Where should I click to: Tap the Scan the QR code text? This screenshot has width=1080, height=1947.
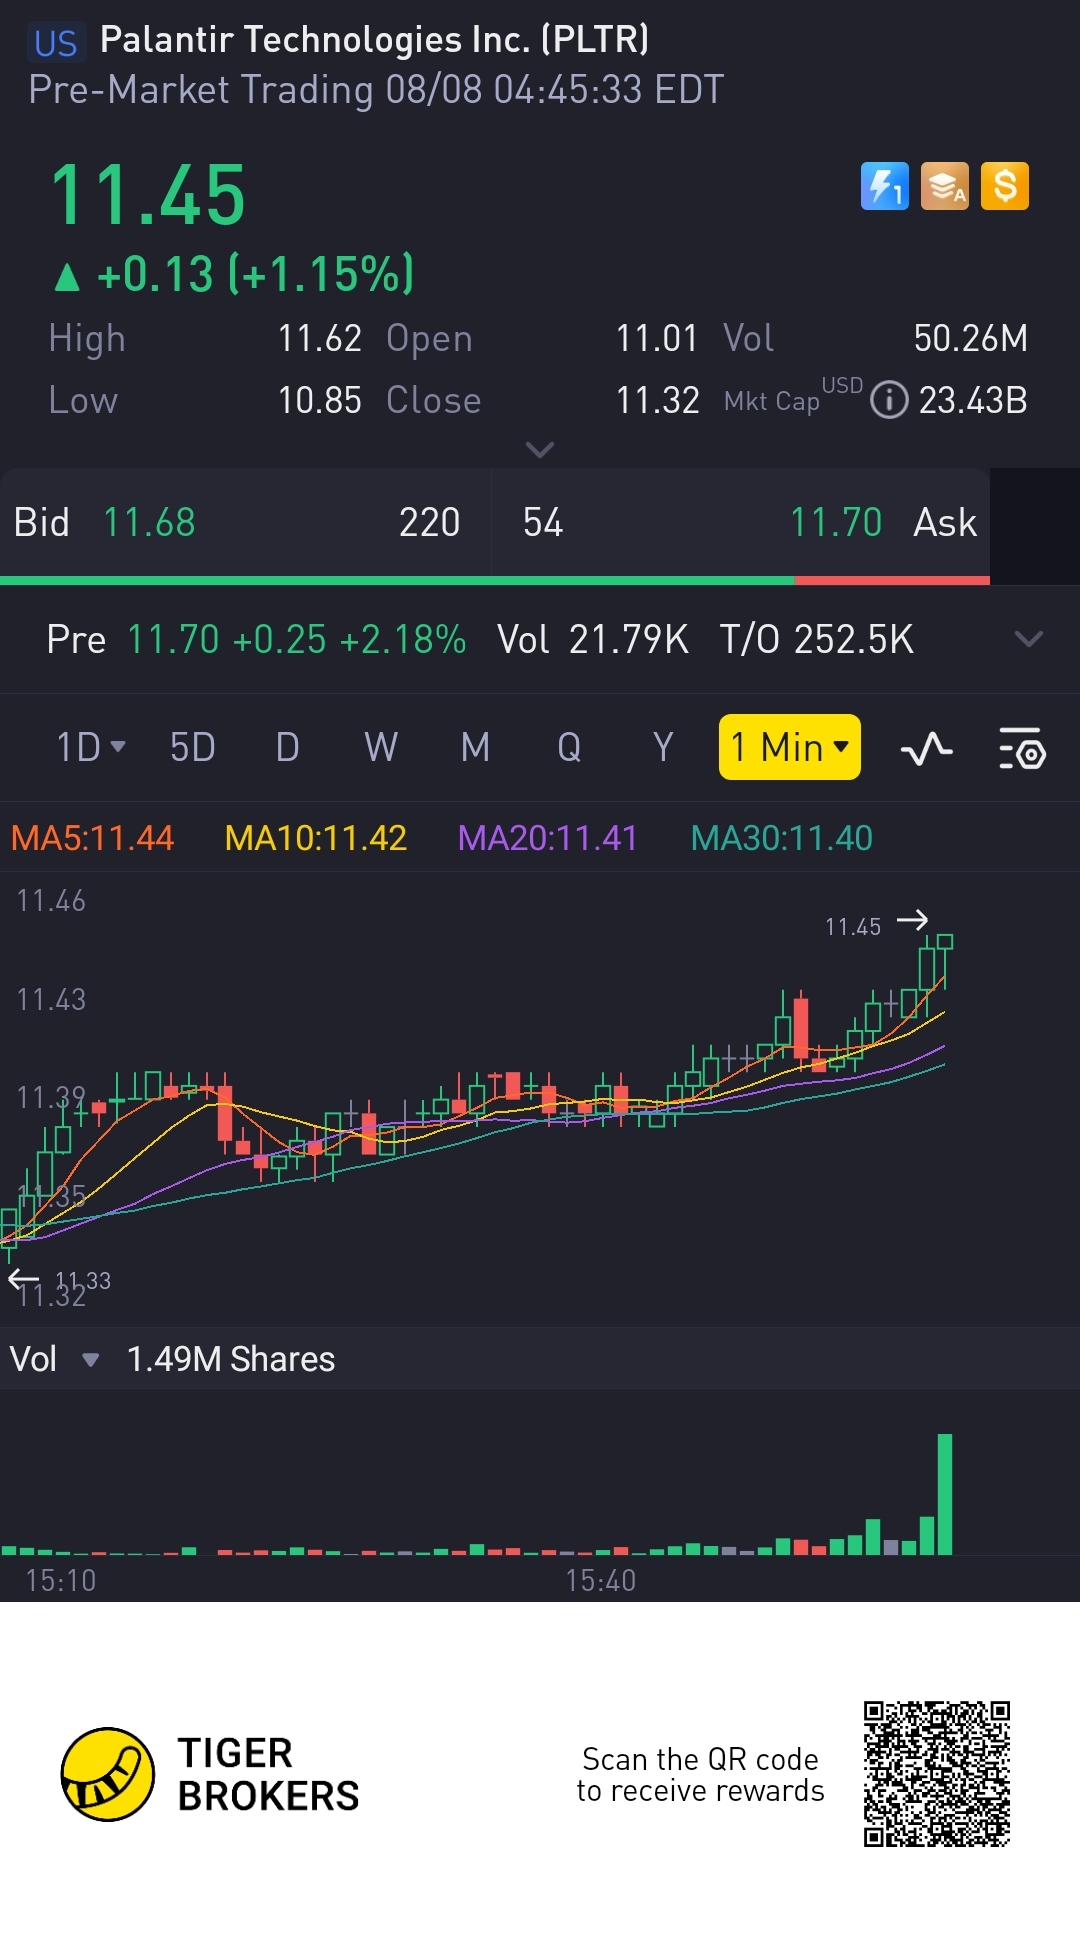tap(700, 1774)
